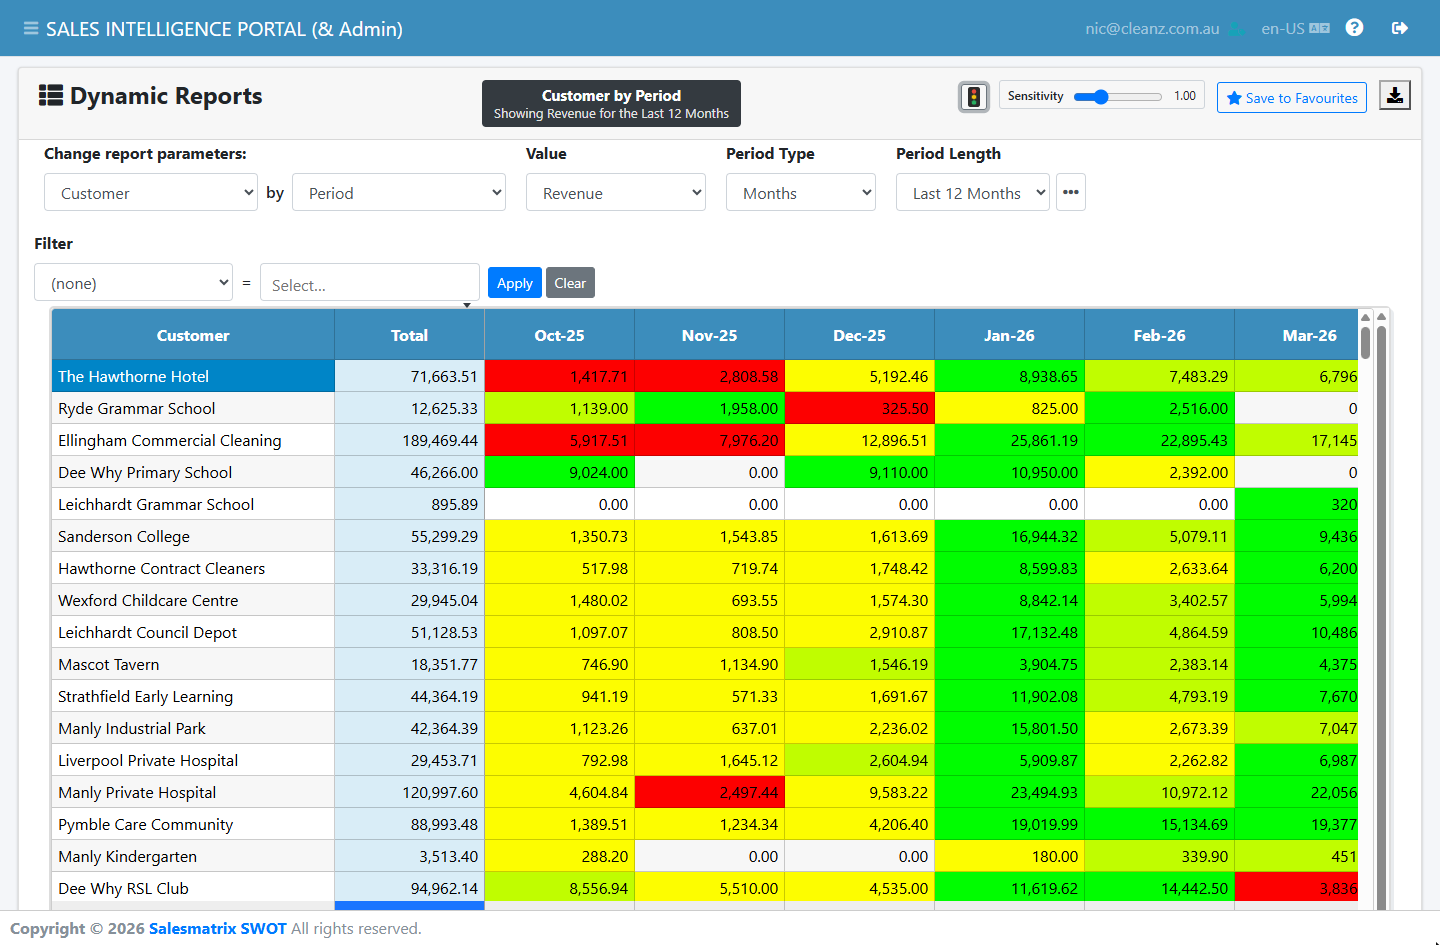
Task: Open the help question mark icon
Action: 1354,28
